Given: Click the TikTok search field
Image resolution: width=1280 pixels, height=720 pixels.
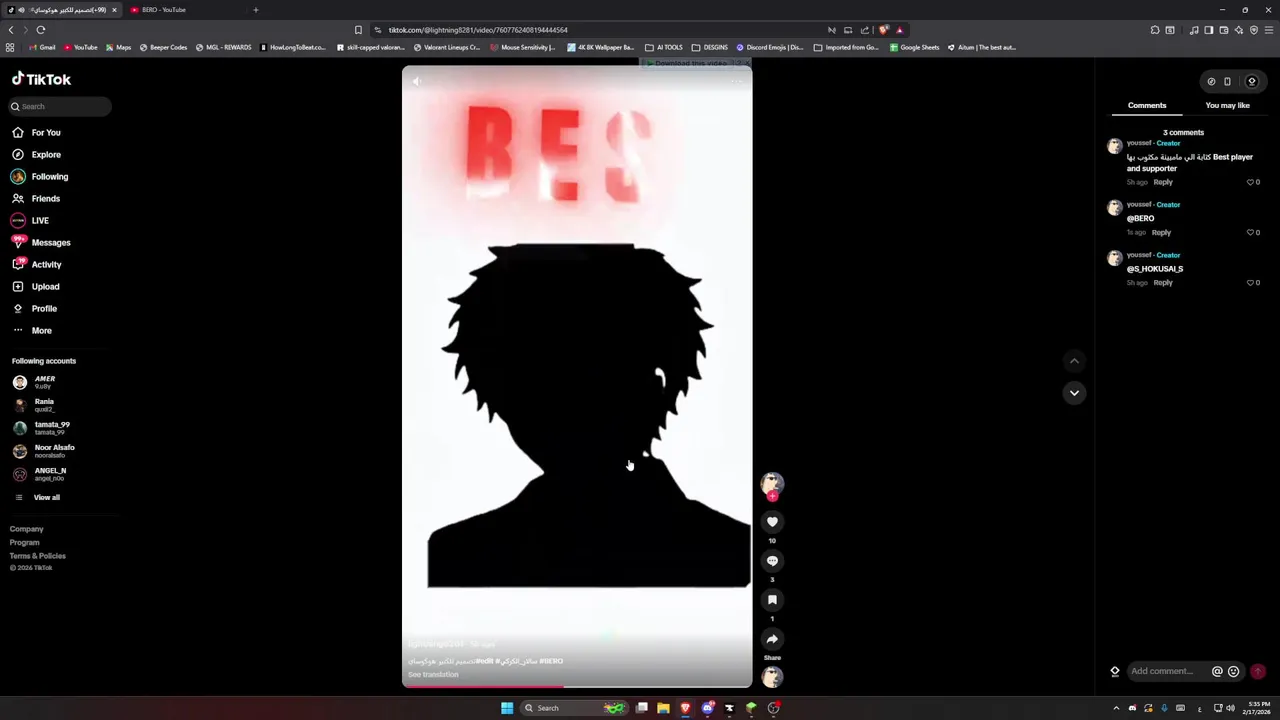Looking at the screenshot, I should pos(60,106).
